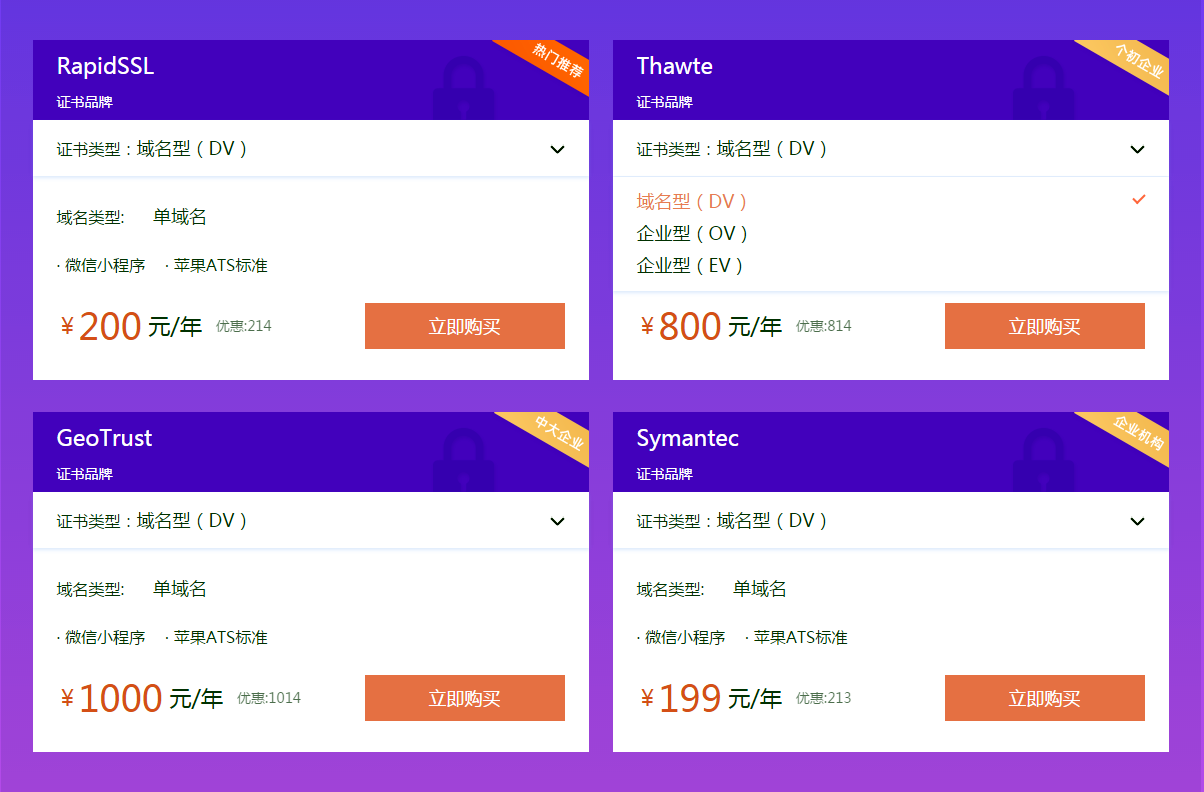Select the 企业型（OV）certificate option
This screenshot has width=1204, height=792.
click(691, 233)
